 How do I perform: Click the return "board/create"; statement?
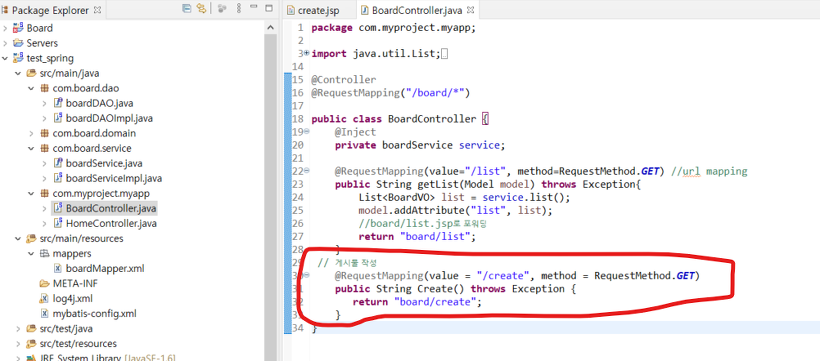click(417, 302)
